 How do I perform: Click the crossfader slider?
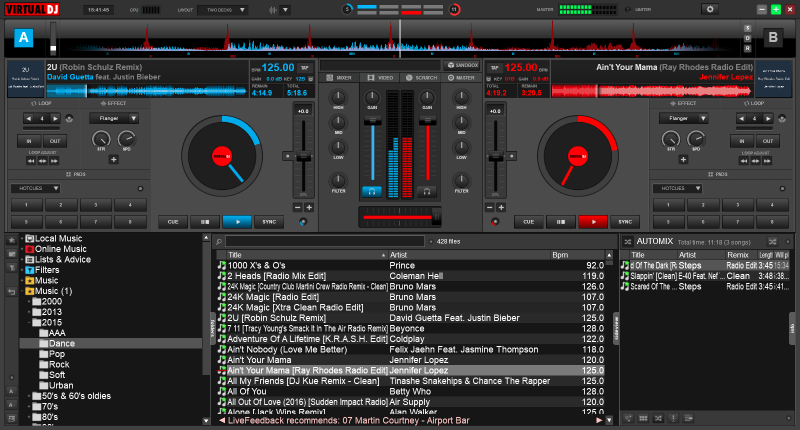click(399, 217)
